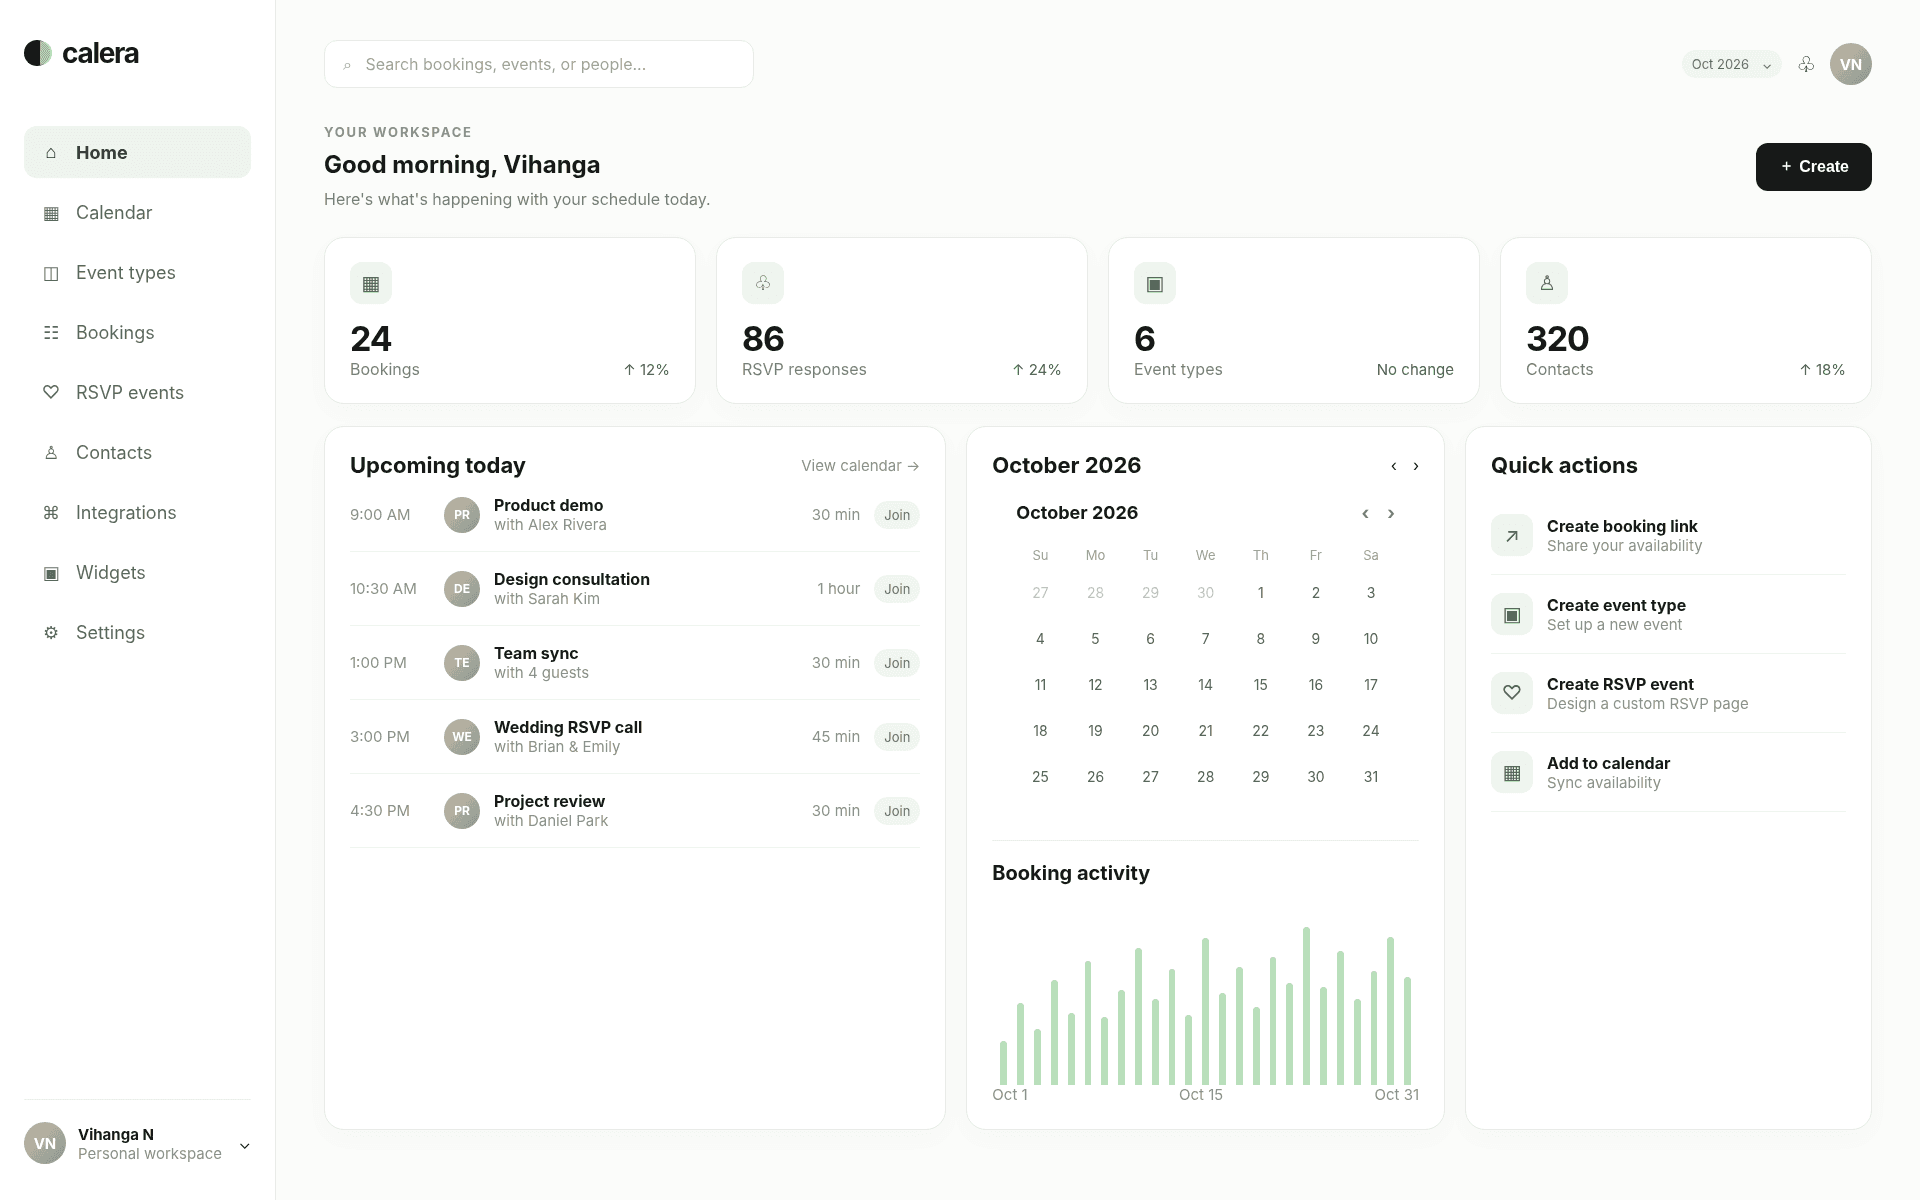This screenshot has width=1920, height=1200.
Task: Click the Home house icon in sidebar
Action: (51, 153)
